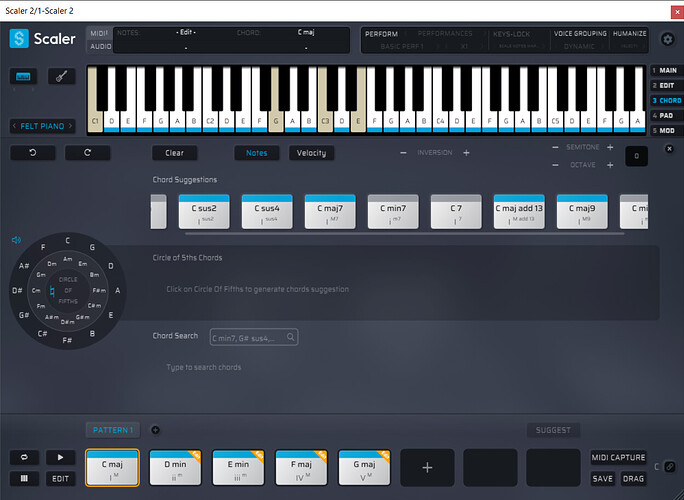Click the magnifier in Chord Search
The image size is (684, 500).
(291, 337)
